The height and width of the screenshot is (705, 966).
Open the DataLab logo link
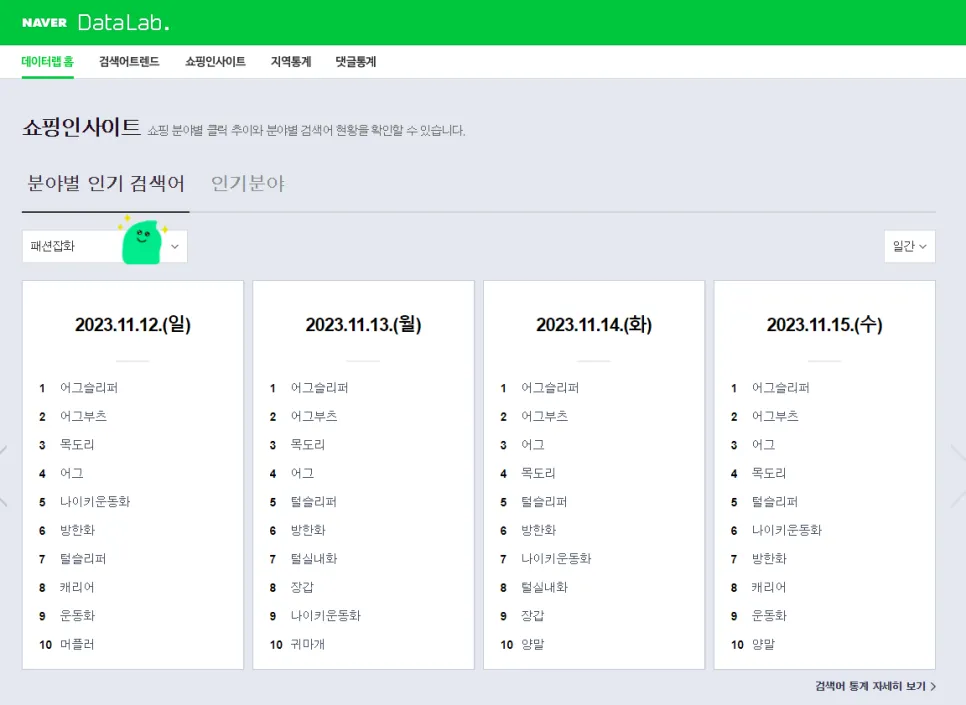123,23
